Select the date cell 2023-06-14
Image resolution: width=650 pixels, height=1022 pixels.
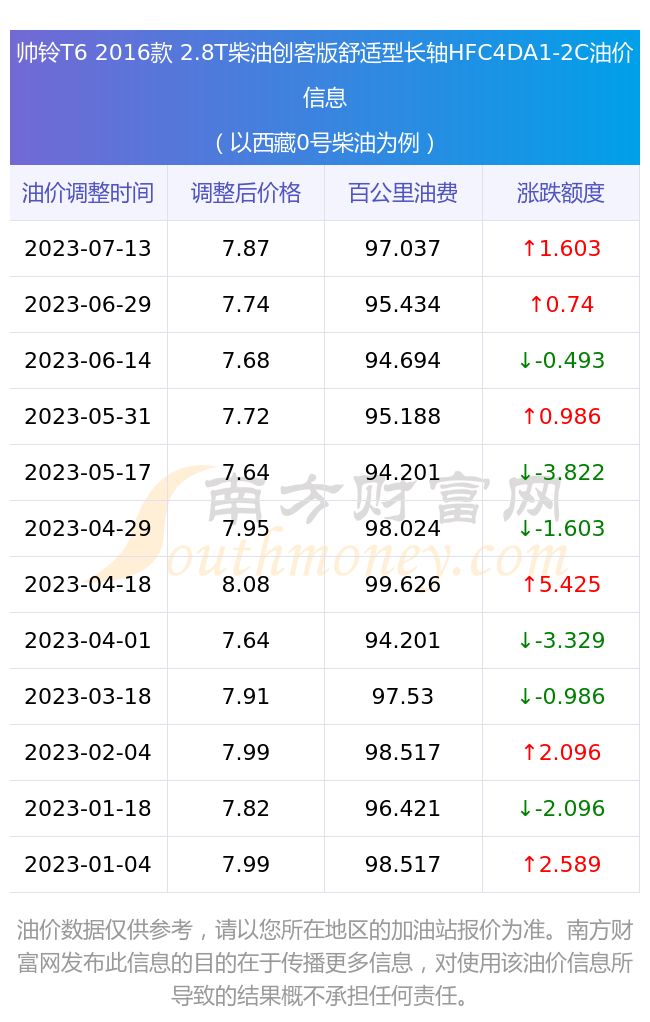pos(88,360)
